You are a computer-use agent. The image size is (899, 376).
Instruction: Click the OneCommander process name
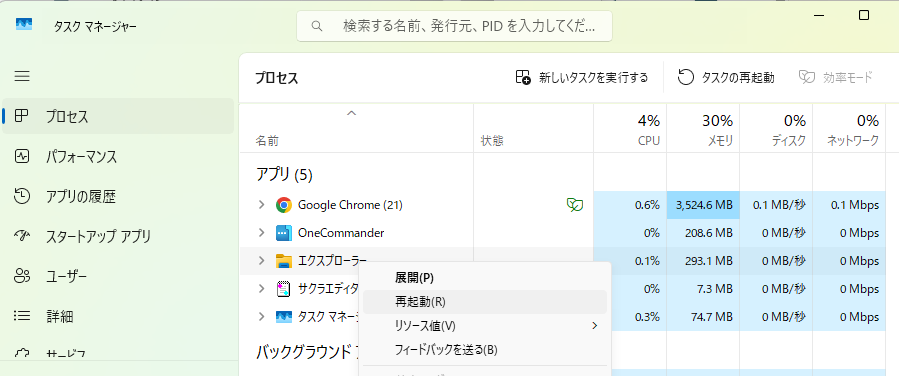pos(341,233)
